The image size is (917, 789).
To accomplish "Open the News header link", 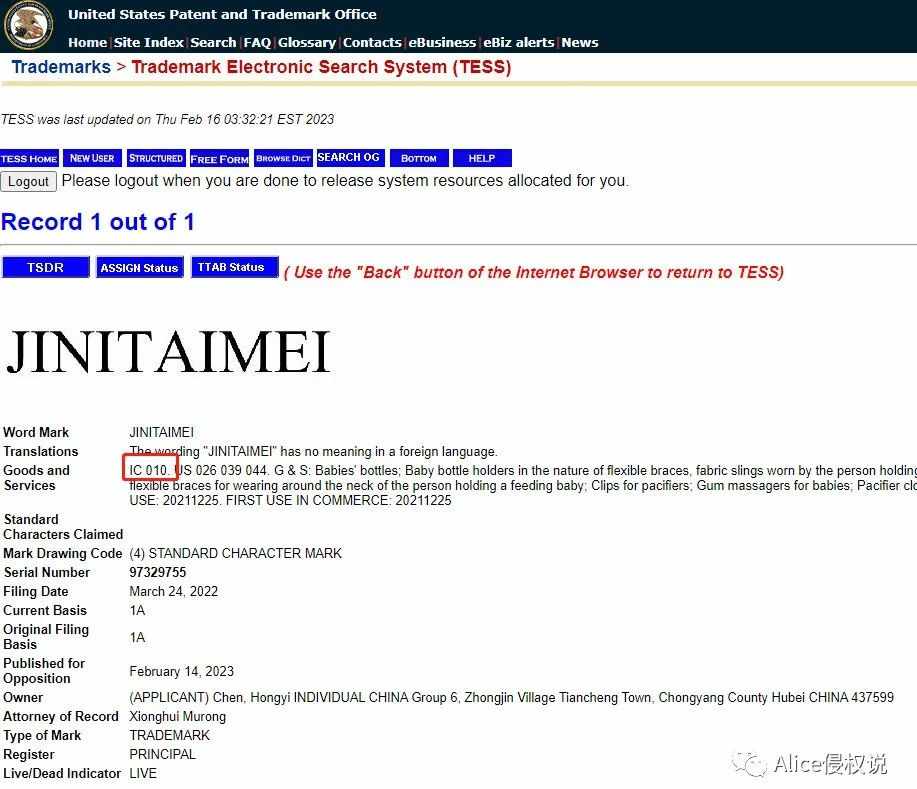I will [580, 43].
